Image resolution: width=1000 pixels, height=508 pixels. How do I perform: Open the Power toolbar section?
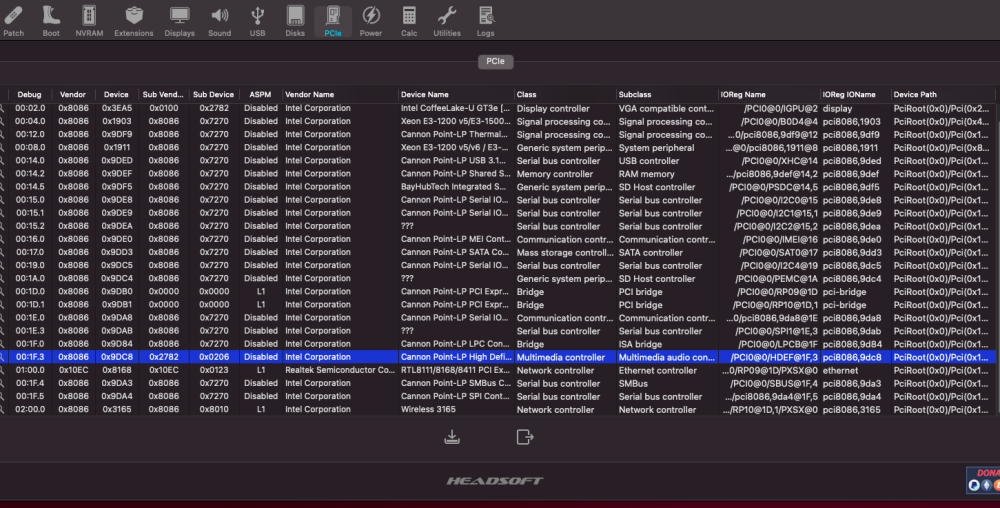371,20
